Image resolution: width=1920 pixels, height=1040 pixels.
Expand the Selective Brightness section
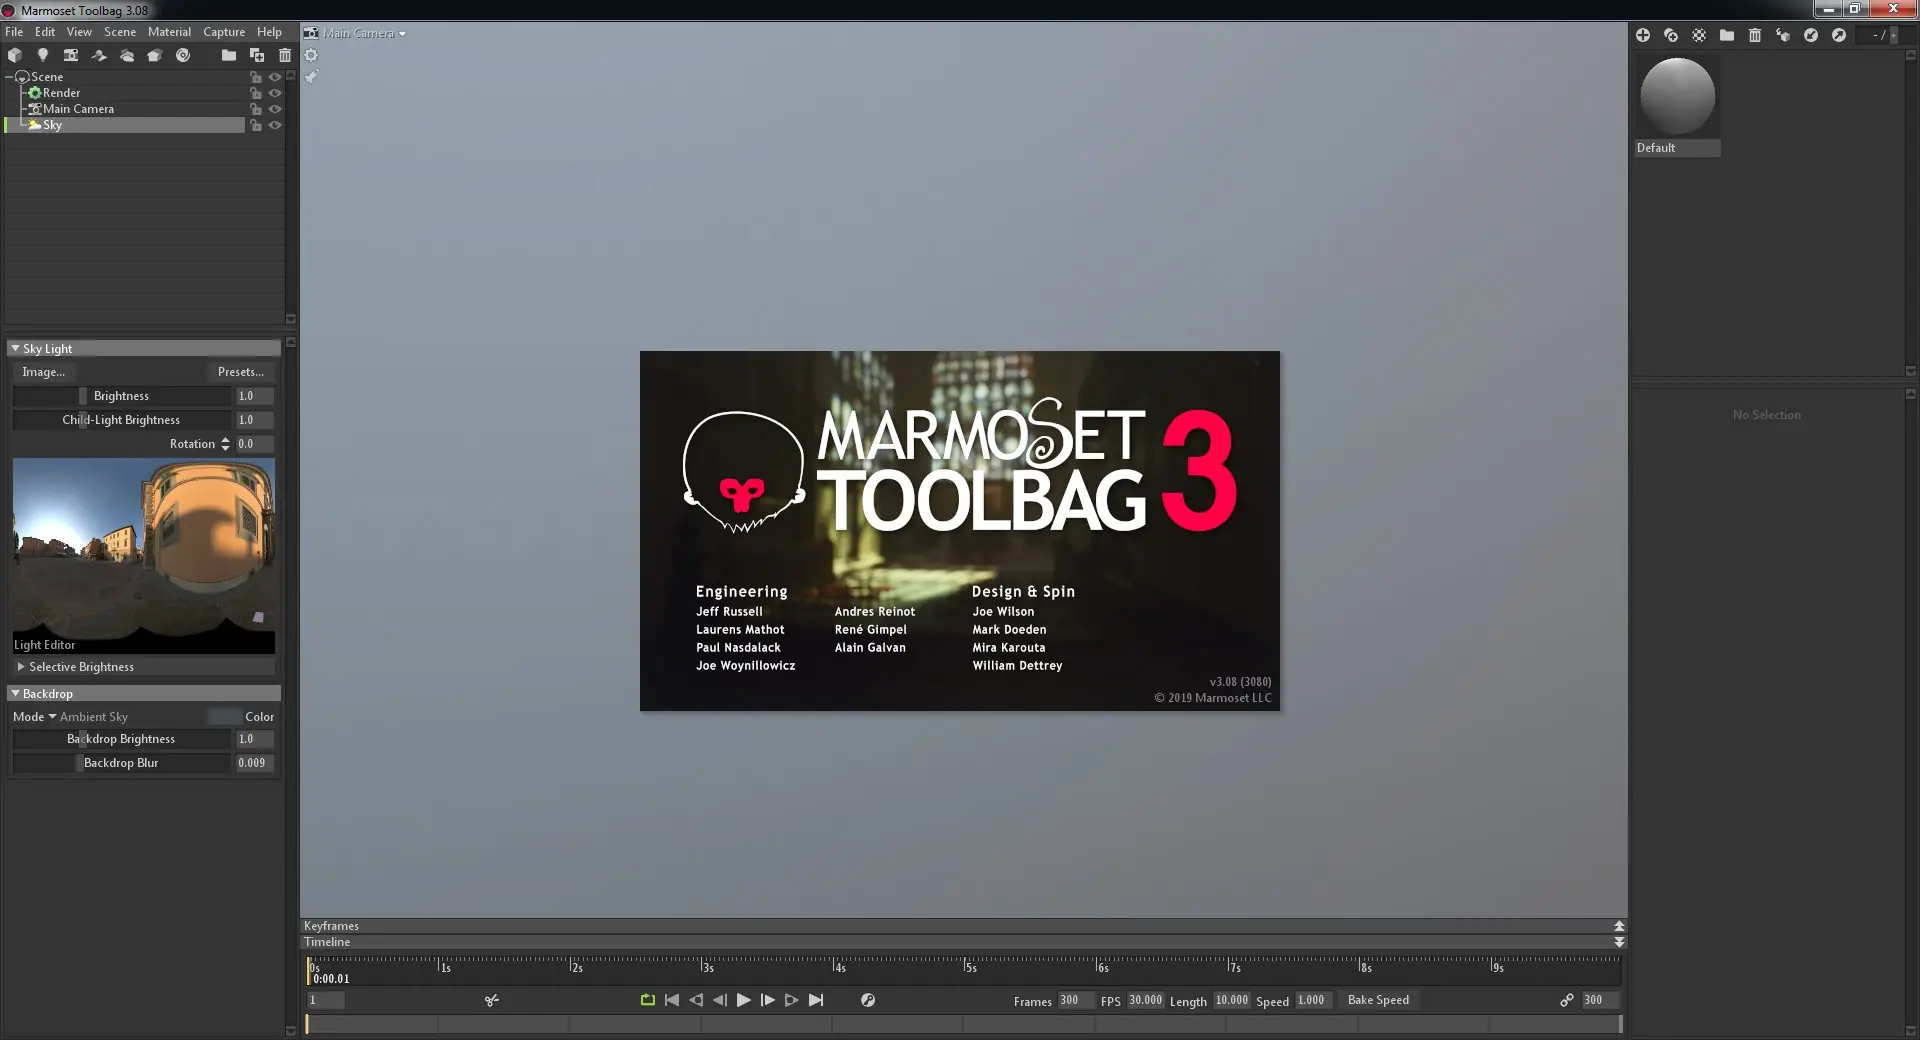[21, 667]
